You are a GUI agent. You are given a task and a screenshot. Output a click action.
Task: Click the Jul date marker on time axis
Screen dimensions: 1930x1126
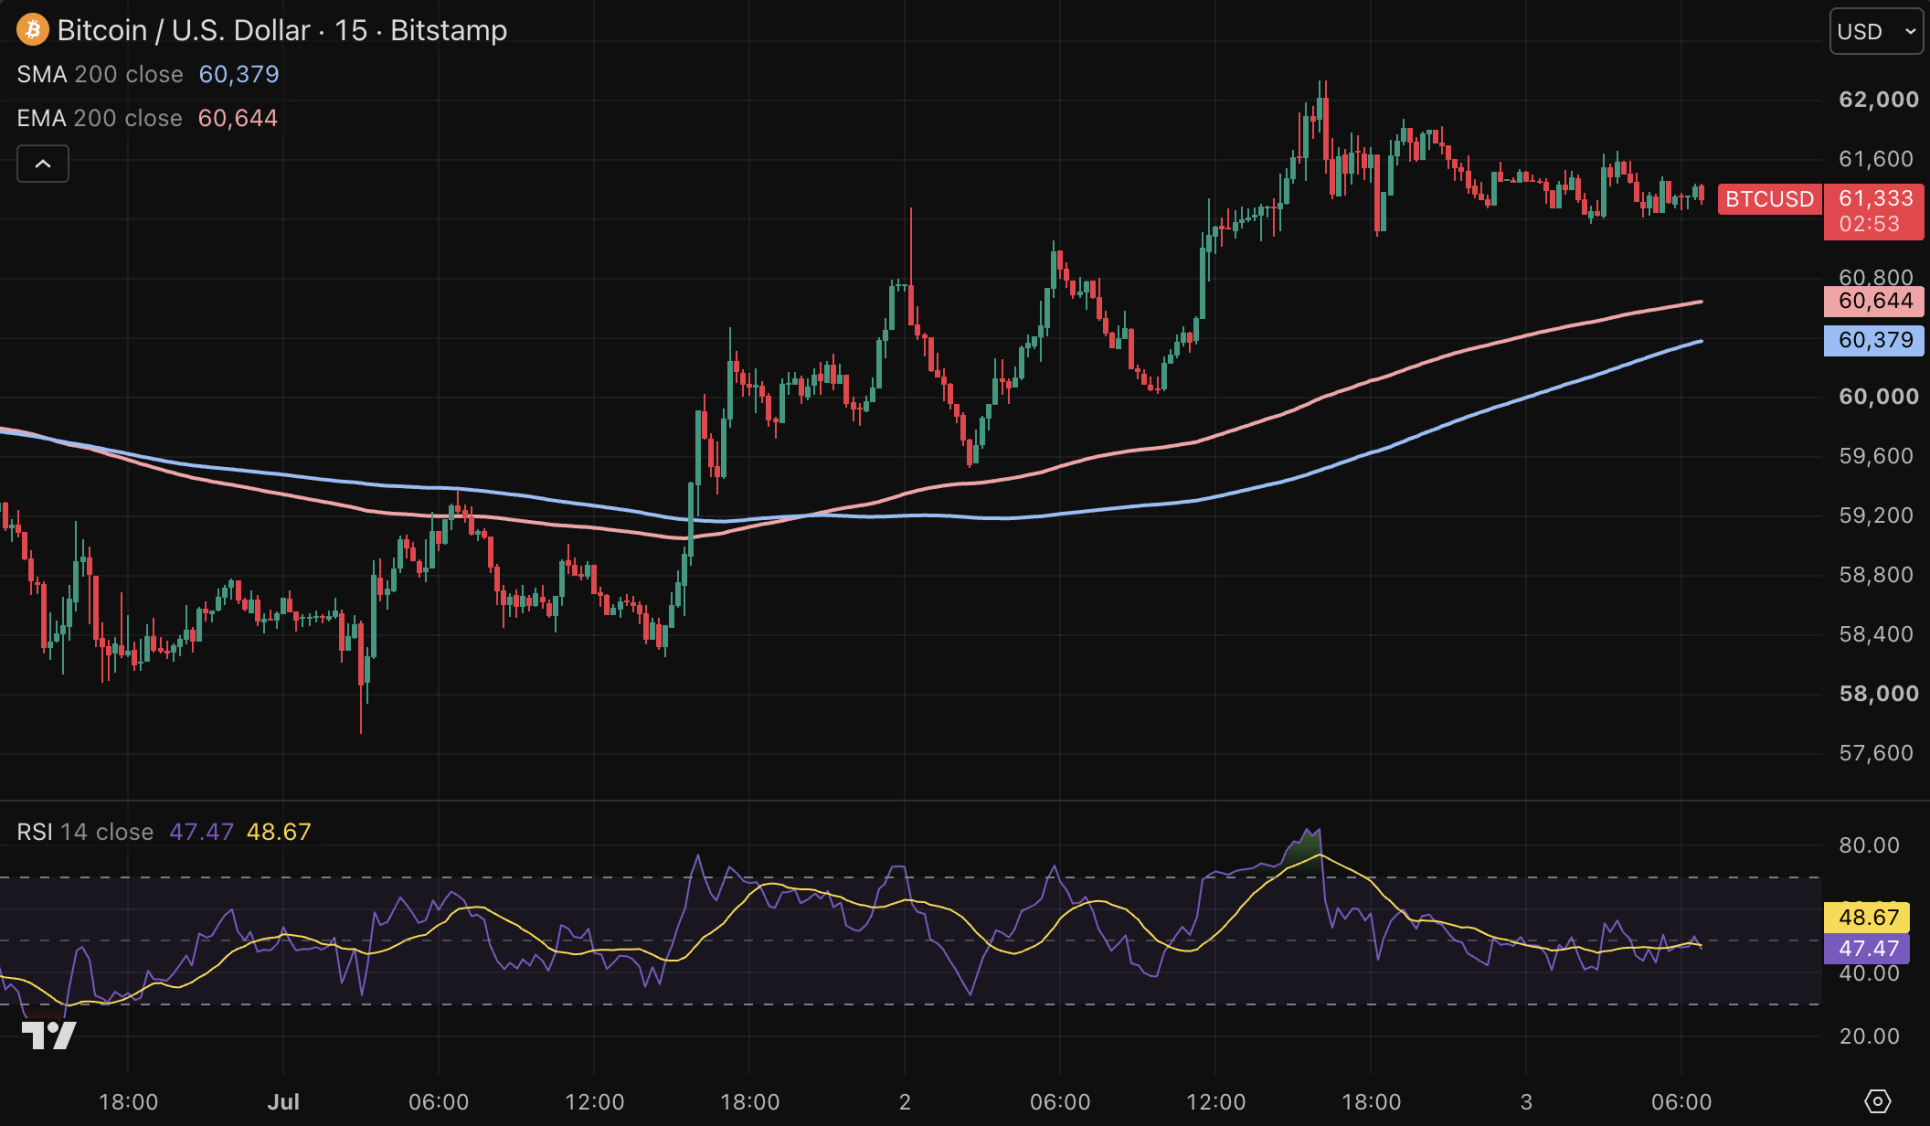(283, 1102)
